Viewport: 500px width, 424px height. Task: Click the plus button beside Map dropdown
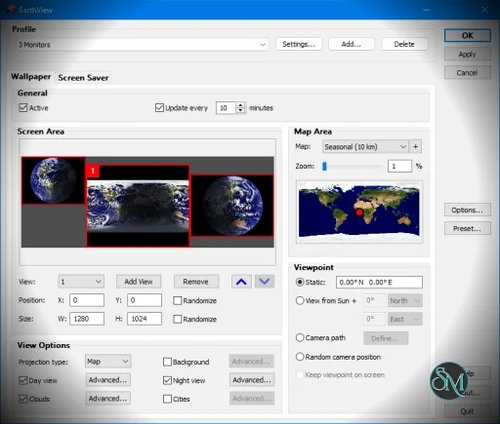[415, 147]
